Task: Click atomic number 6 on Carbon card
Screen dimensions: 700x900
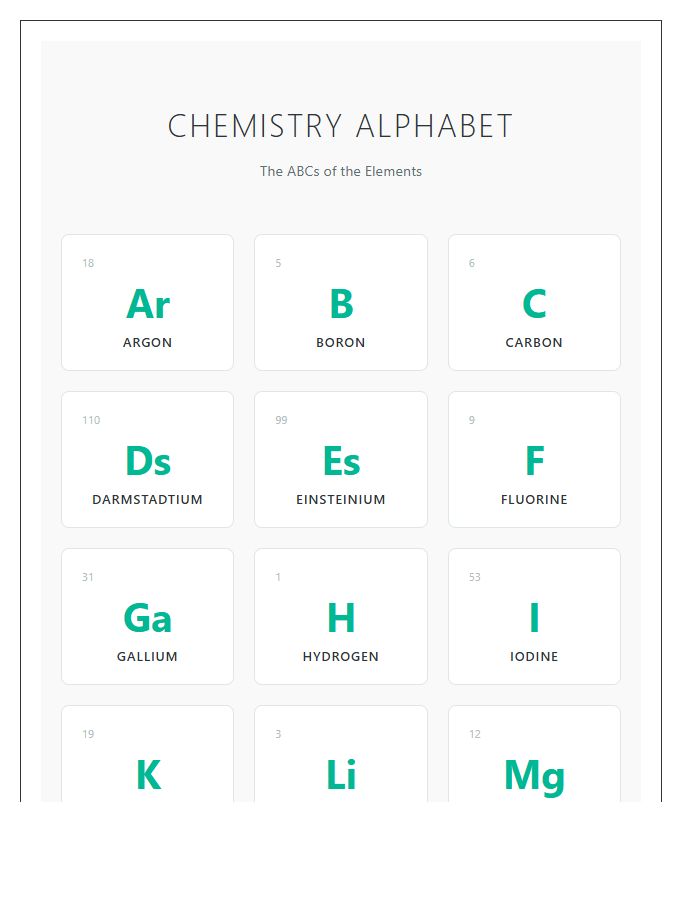Action: coord(472,263)
